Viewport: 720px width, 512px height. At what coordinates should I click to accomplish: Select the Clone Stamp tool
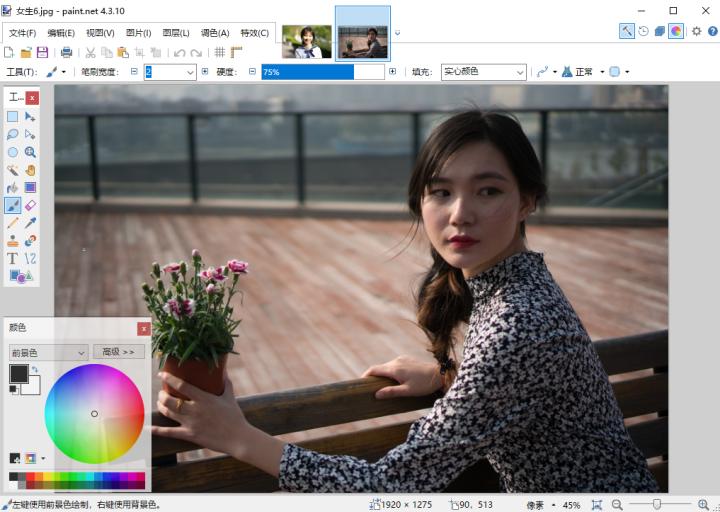pos(13,241)
